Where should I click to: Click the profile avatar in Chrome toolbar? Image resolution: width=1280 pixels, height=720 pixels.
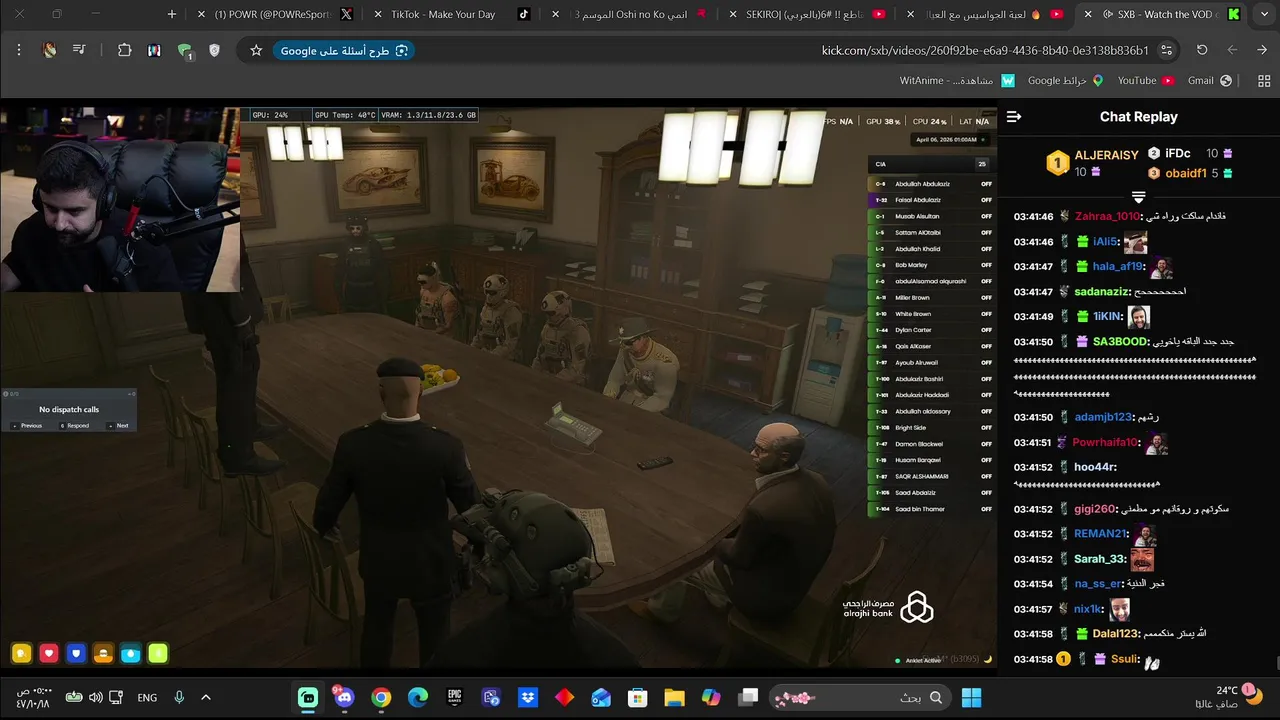click(49, 50)
